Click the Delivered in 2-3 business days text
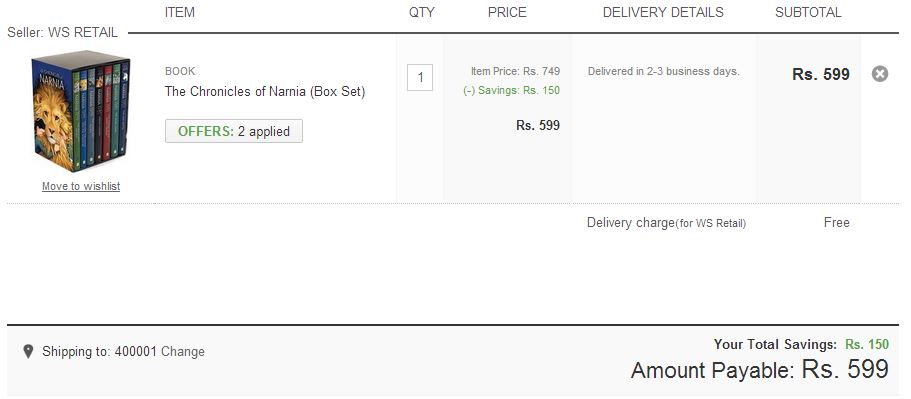911x399 pixels. click(663, 71)
